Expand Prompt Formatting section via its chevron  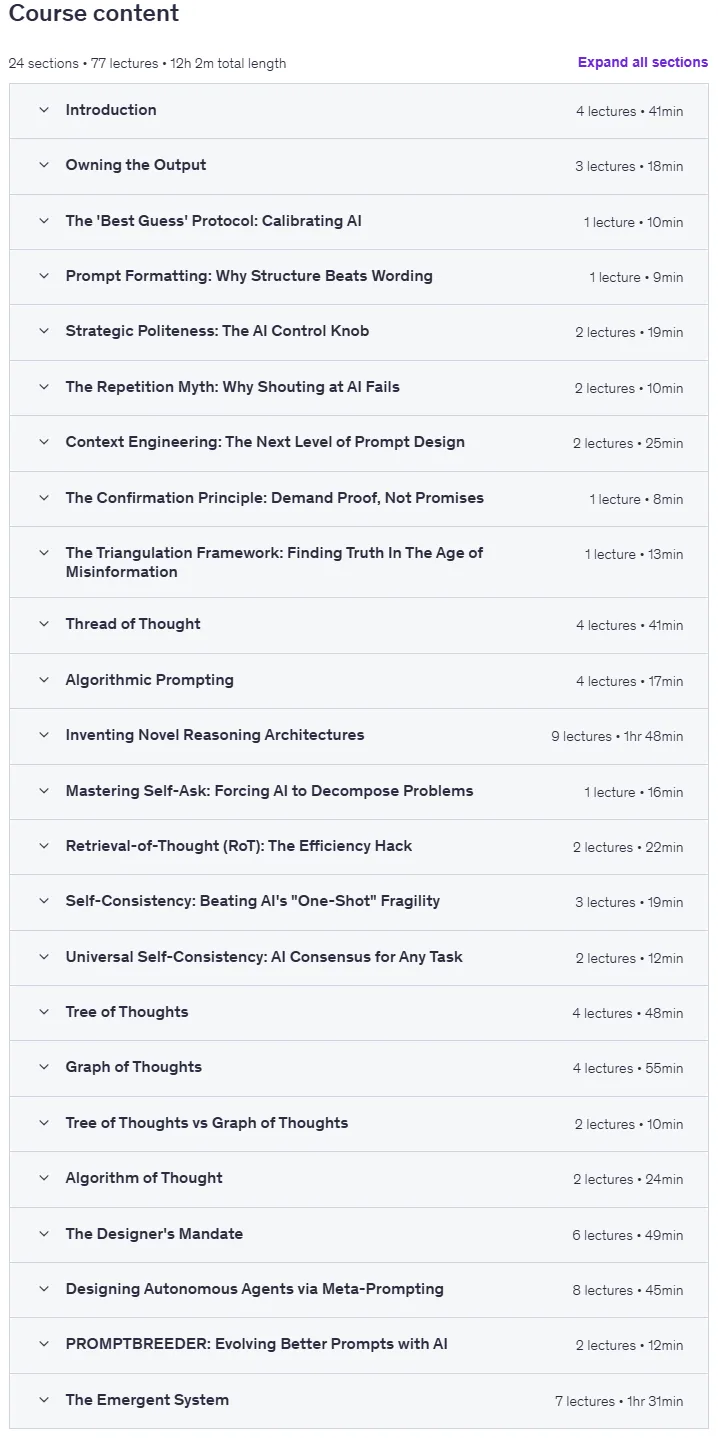pyautogui.click(x=44, y=276)
